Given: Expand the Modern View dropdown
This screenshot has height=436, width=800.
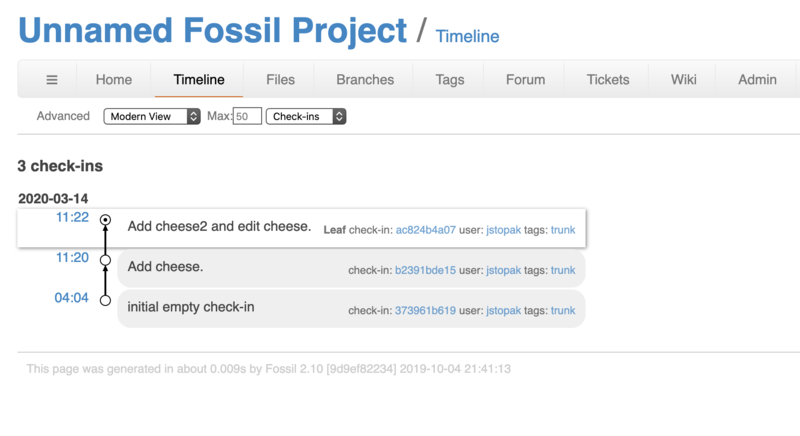Looking at the screenshot, I should pos(152,116).
